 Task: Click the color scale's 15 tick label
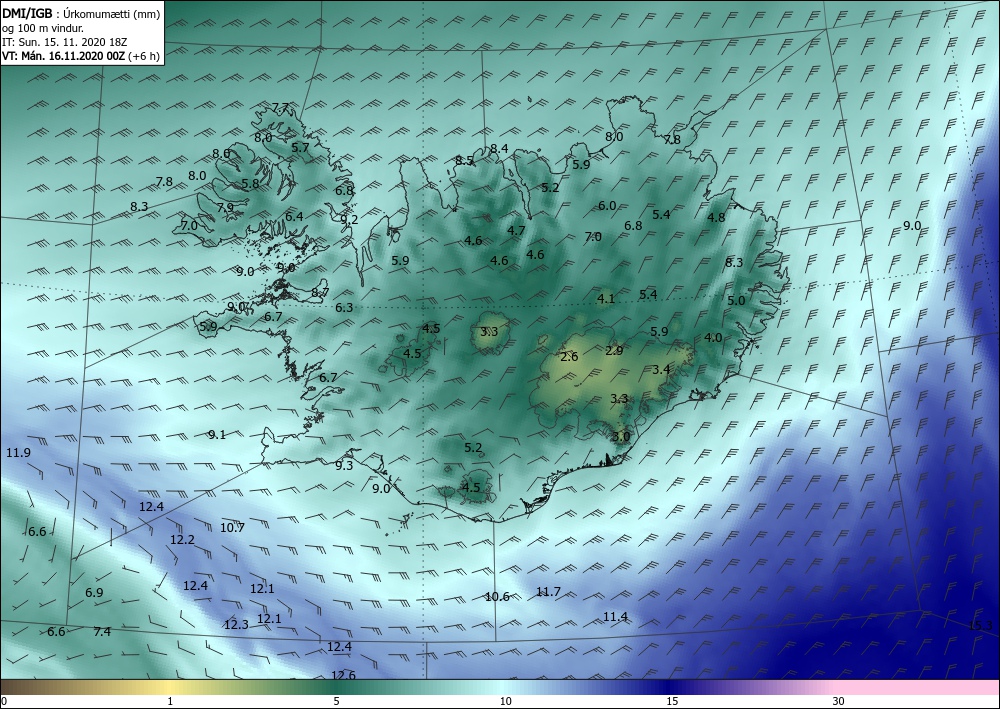672,702
